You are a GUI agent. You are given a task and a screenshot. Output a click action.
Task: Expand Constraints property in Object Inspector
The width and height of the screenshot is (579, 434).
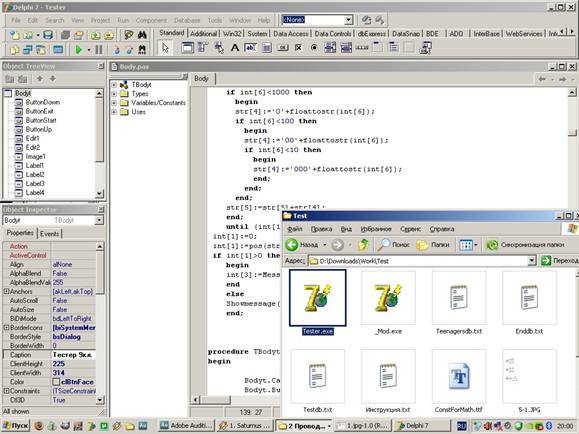(6, 391)
